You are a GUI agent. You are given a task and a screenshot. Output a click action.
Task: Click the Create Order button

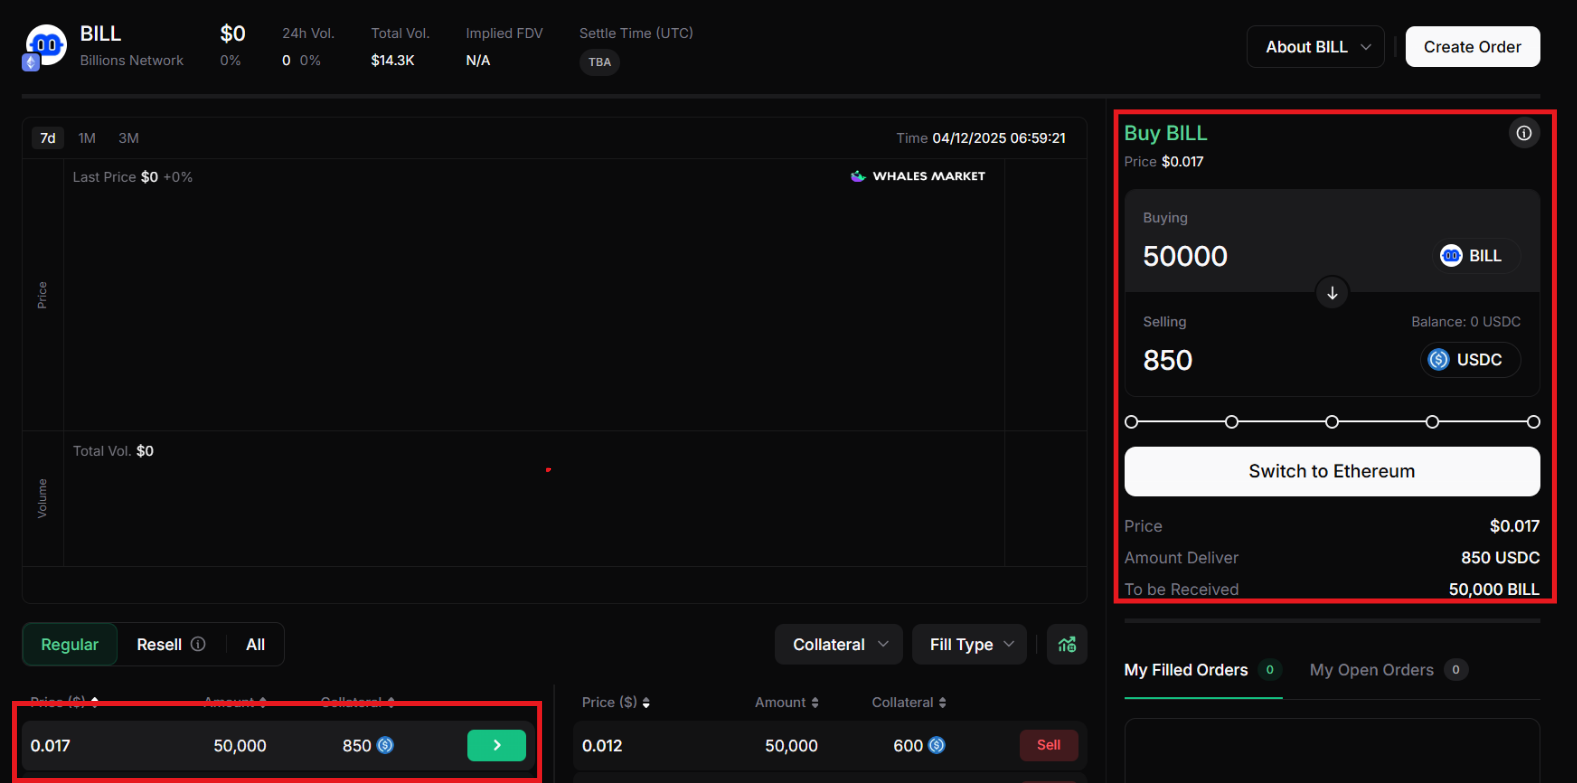click(1472, 47)
